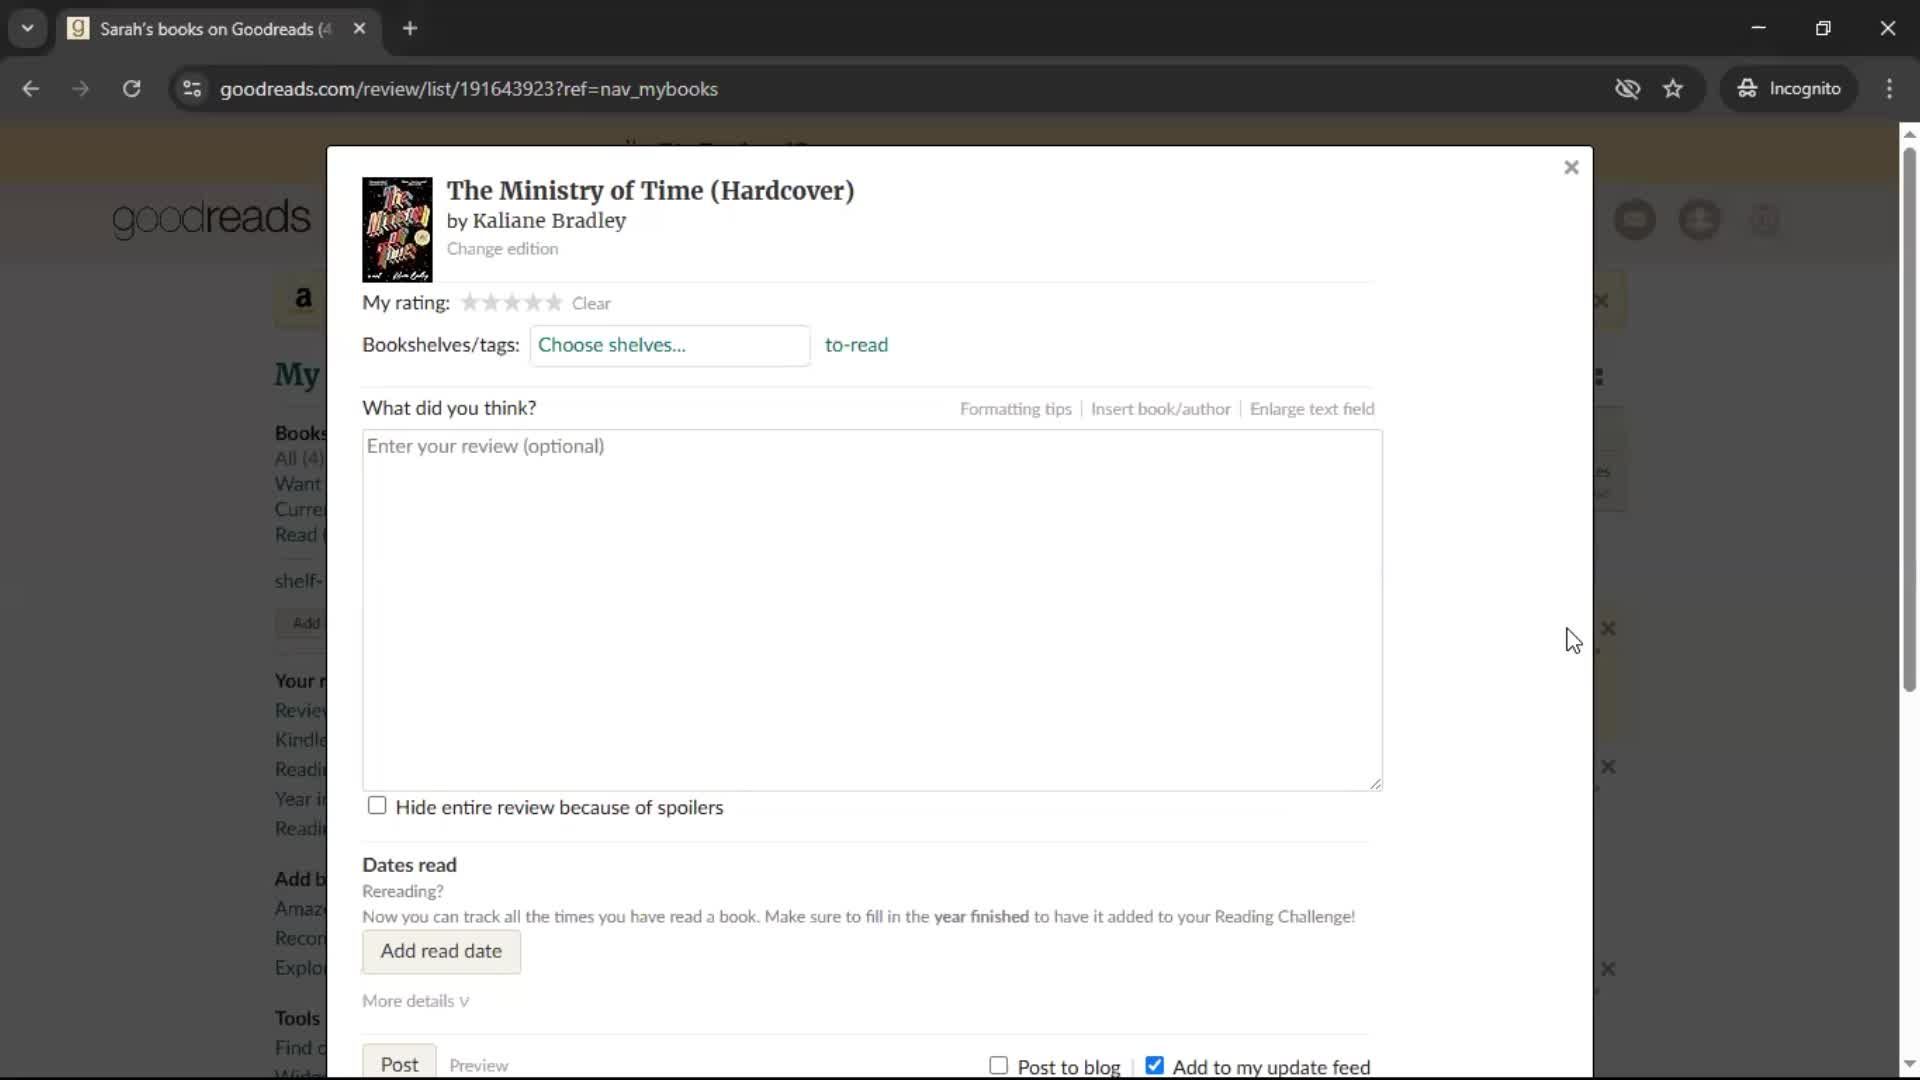Click the fourth rating star
The height and width of the screenshot is (1080, 1920).
533,302
